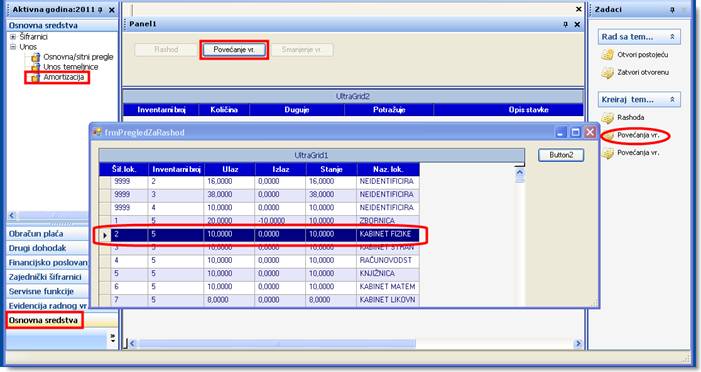Maximize the frmPregledZaRashod window
Image resolution: width=701 pixels, height=372 pixels.
[x=576, y=132]
